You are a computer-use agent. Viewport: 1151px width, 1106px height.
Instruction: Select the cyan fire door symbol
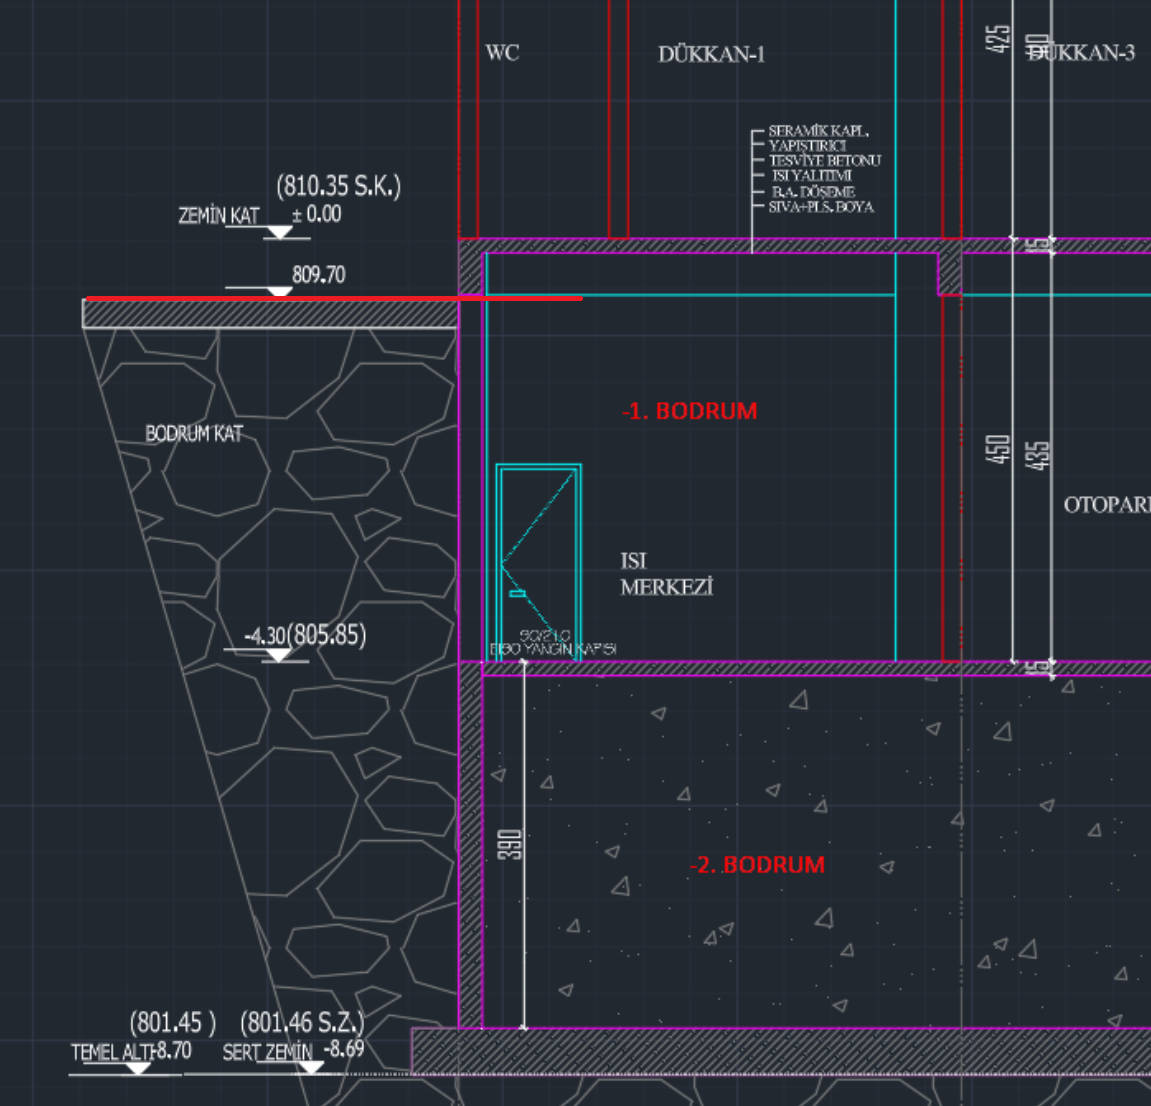pyautogui.click(x=538, y=560)
